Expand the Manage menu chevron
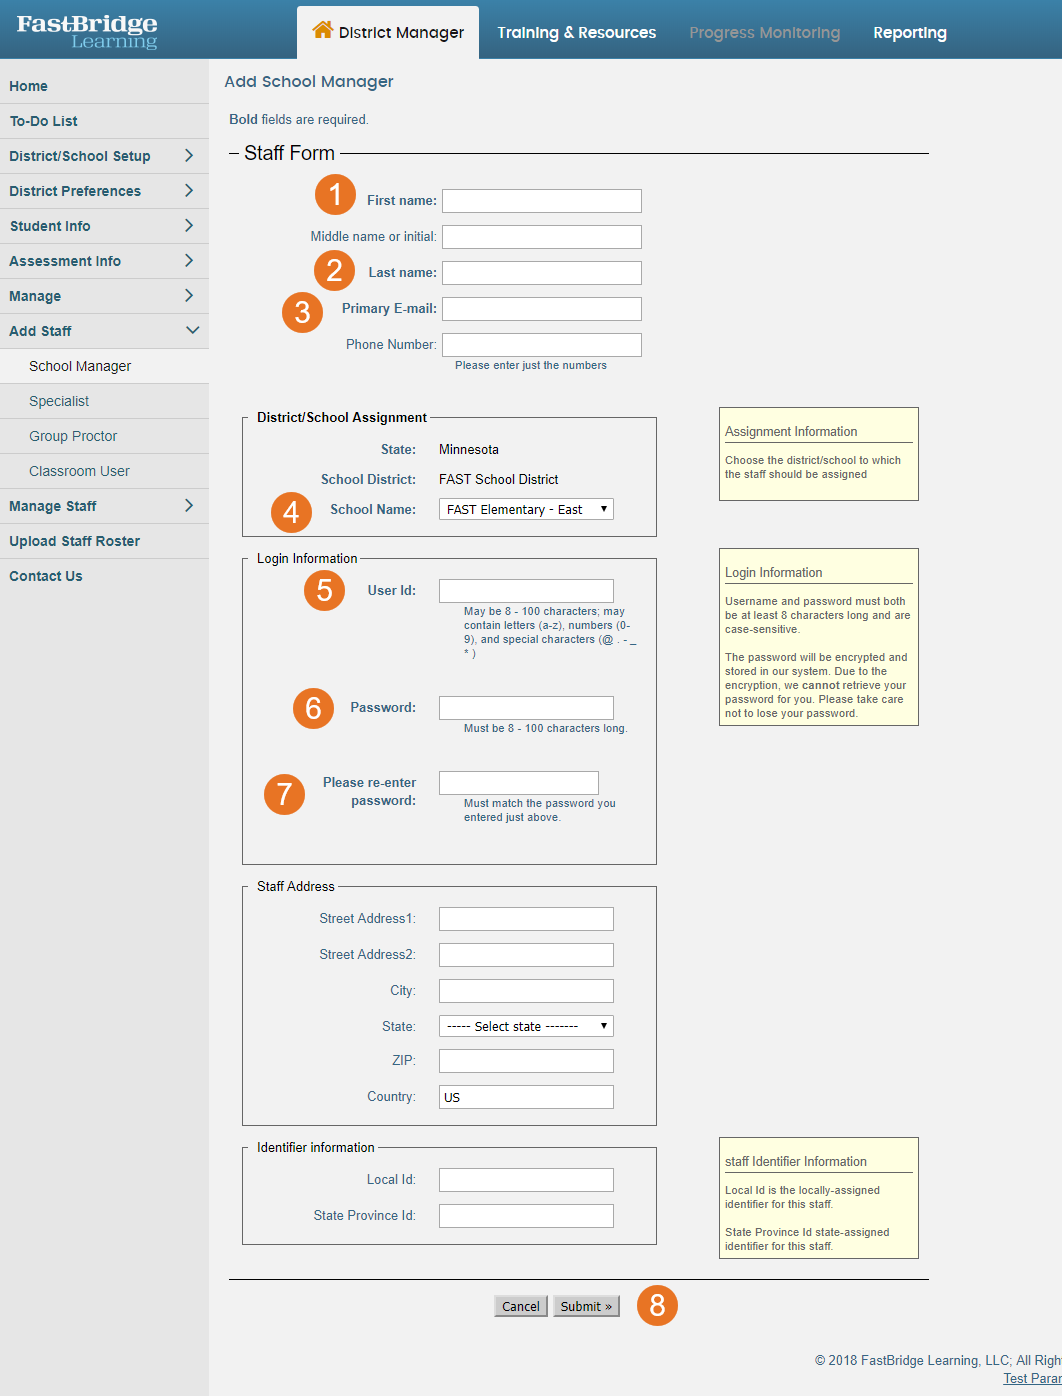 [x=189, y=295]
